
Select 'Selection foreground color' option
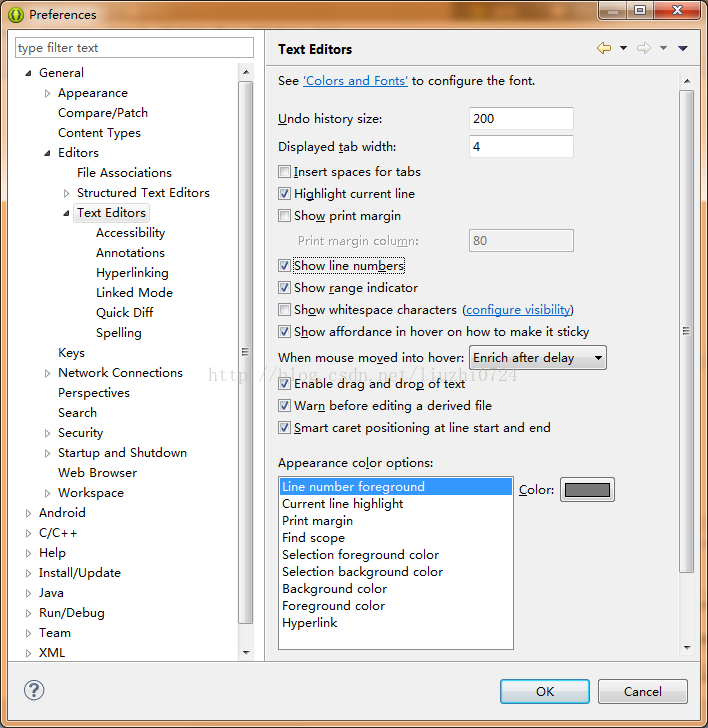click(396, 555)
